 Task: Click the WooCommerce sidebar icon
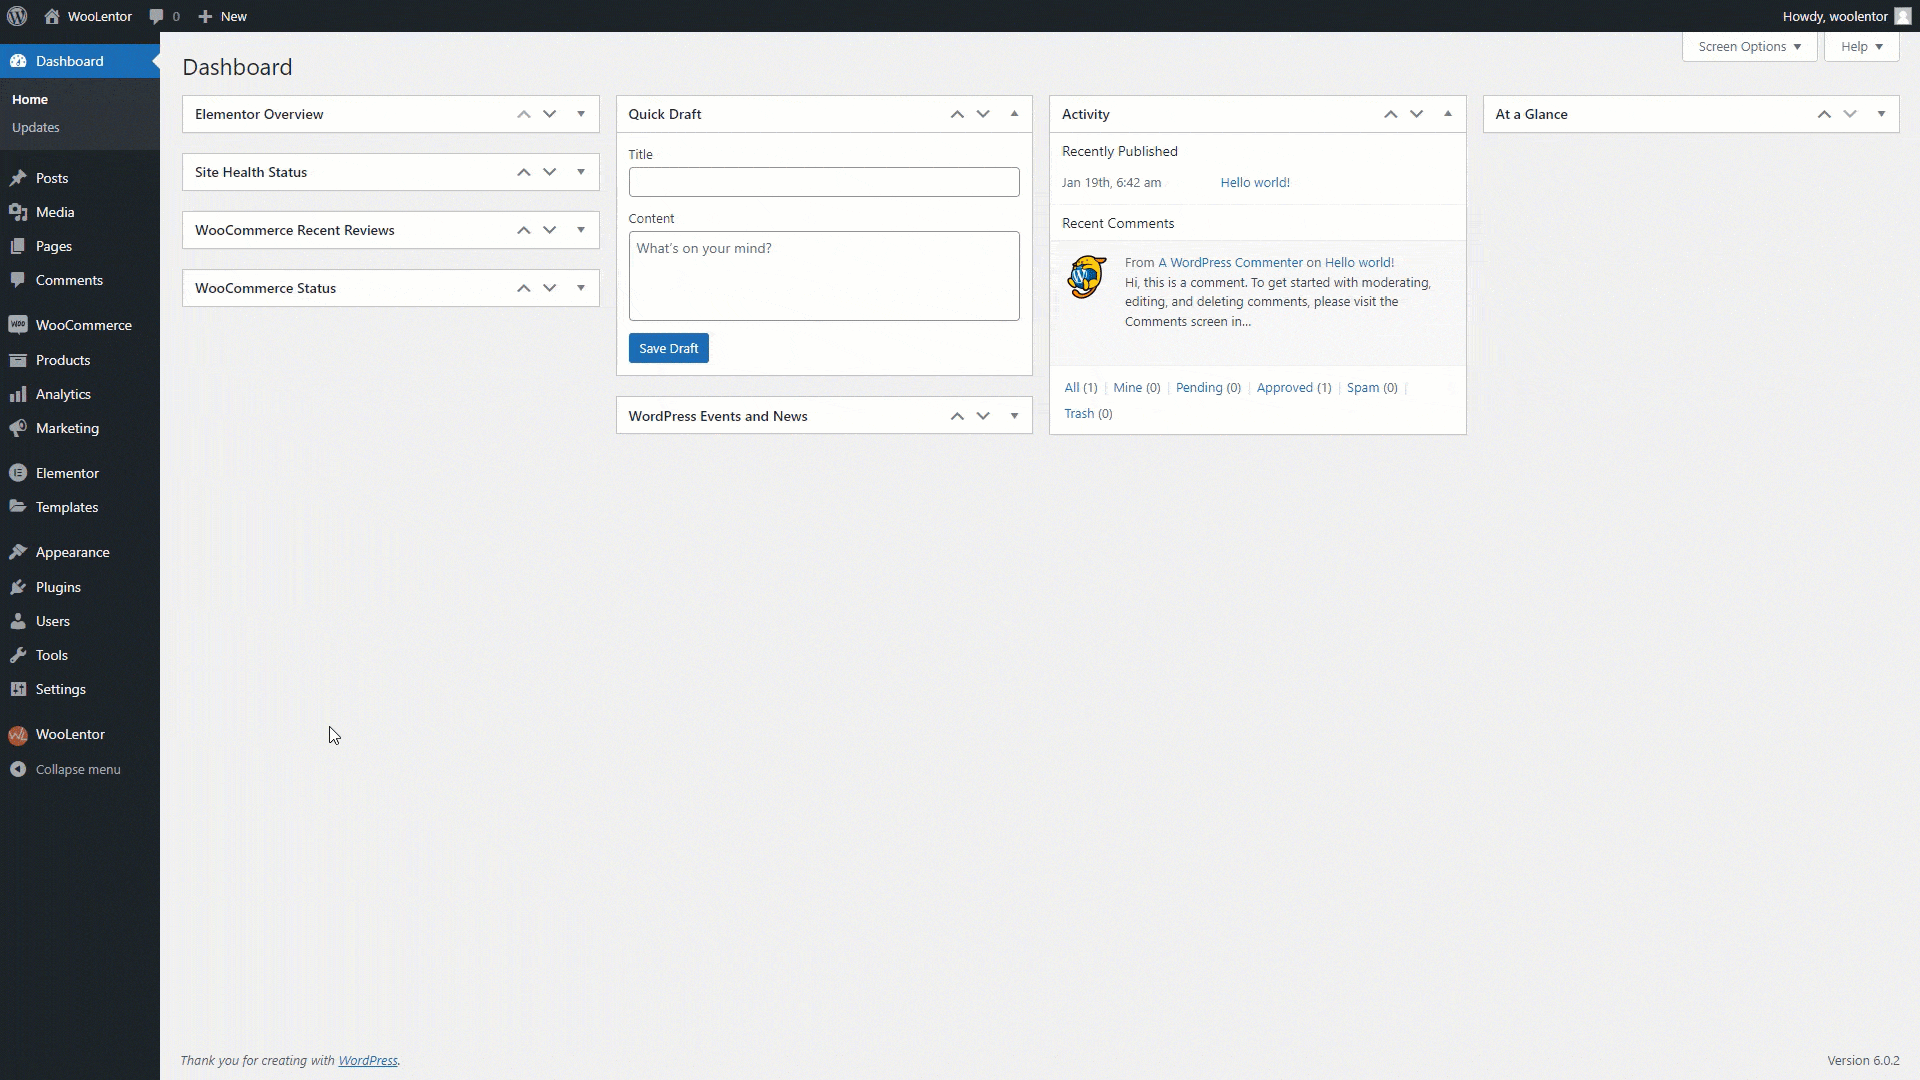tap(17, 324)
